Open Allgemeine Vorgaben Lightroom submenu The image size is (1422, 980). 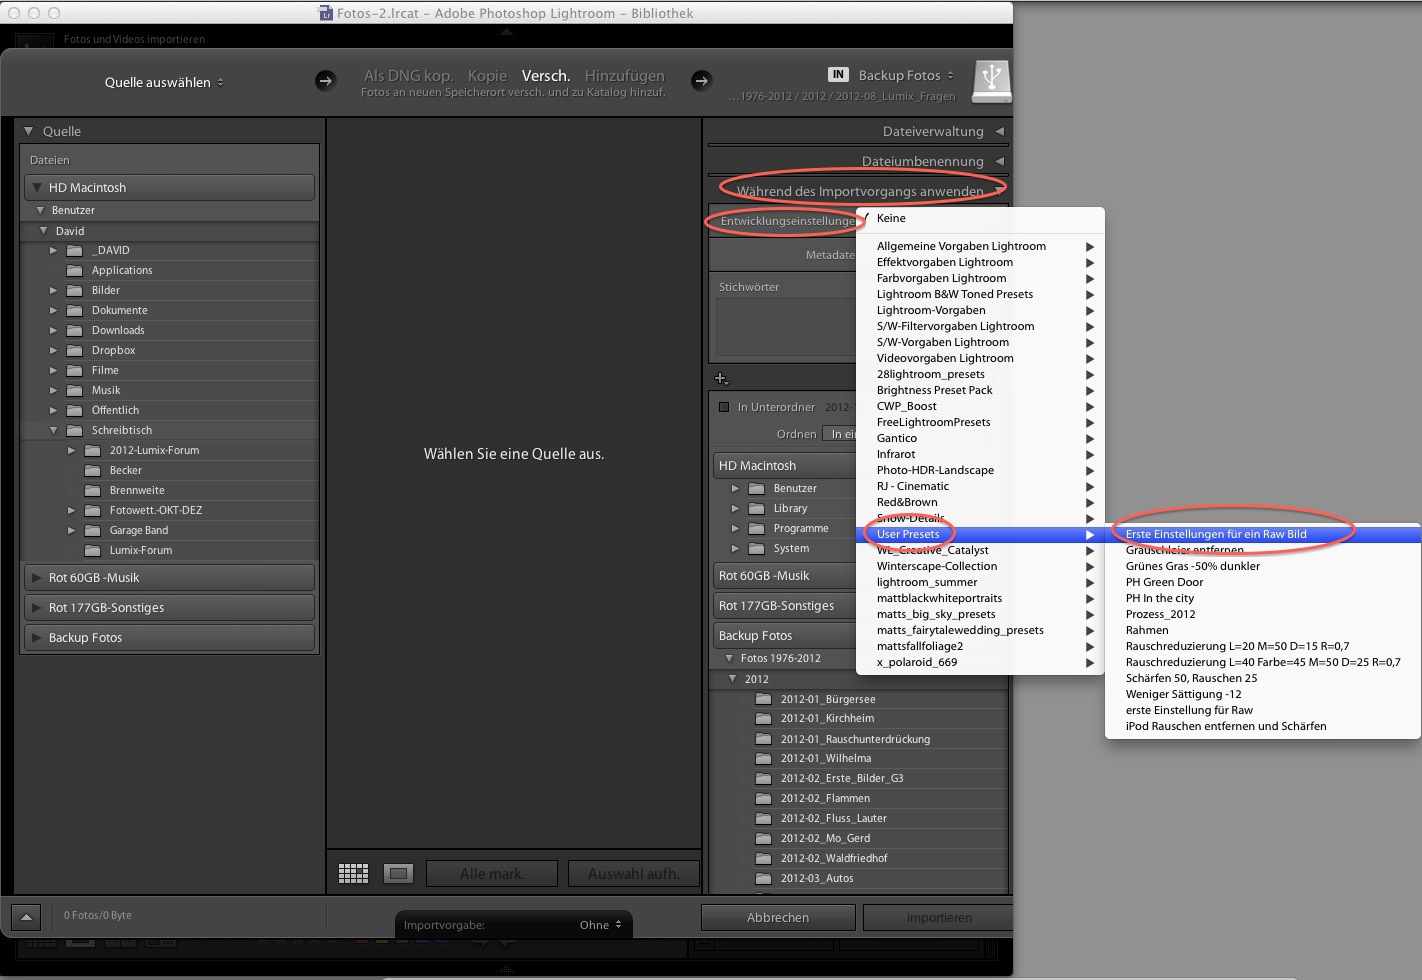[x=980, y=246]
